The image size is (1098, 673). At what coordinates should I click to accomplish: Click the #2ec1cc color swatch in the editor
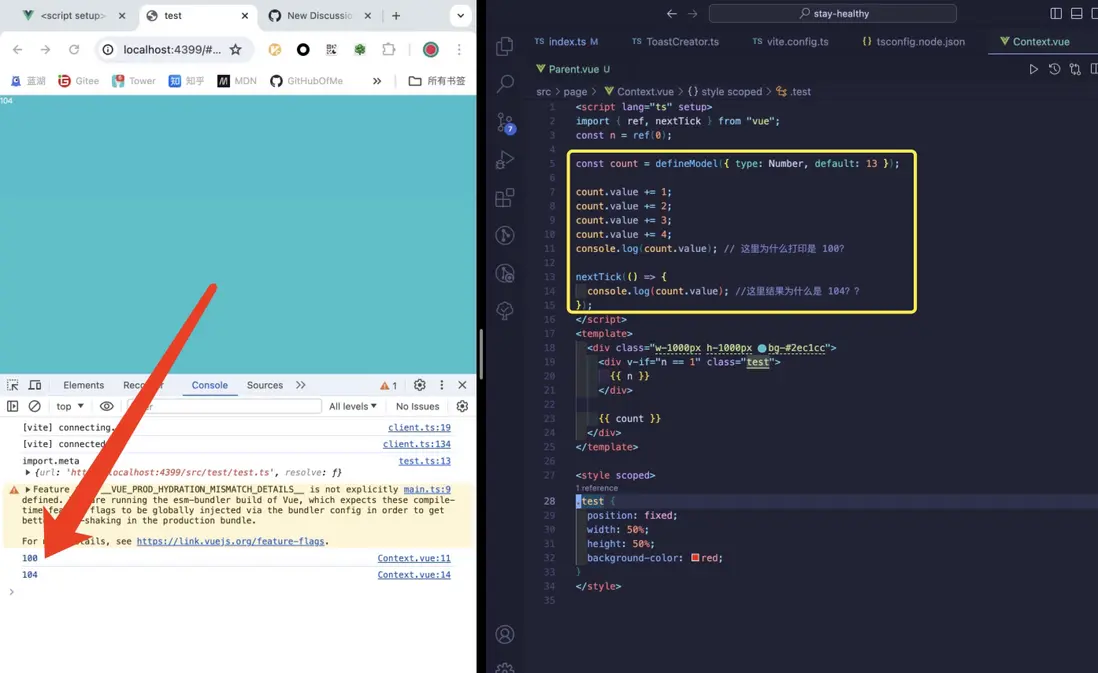762,348
